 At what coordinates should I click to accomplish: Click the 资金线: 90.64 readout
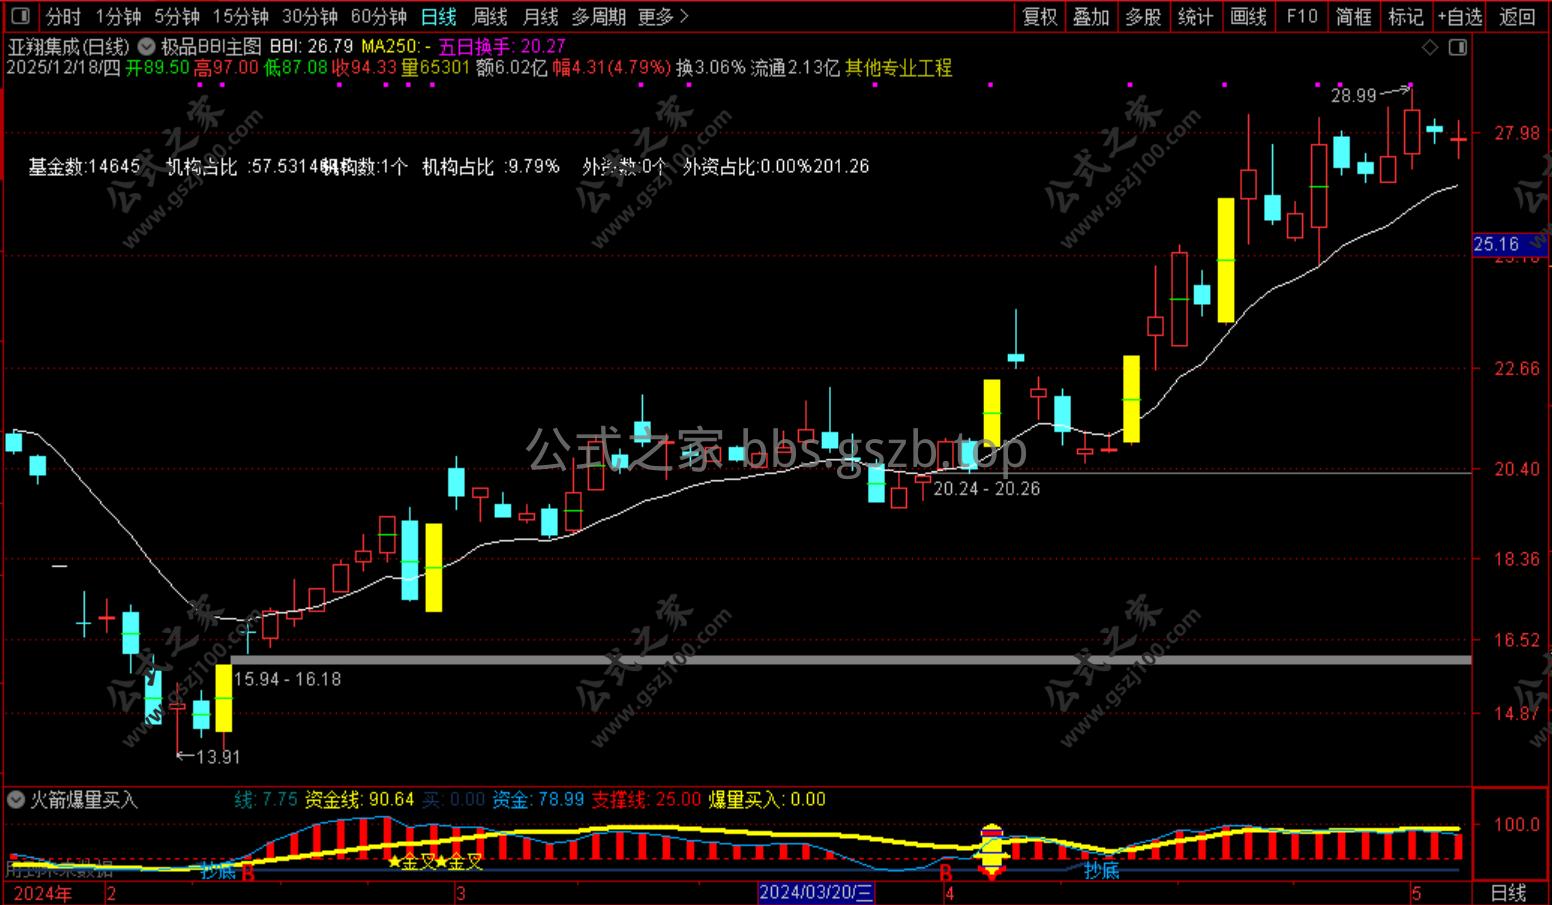tap(359, 800)
